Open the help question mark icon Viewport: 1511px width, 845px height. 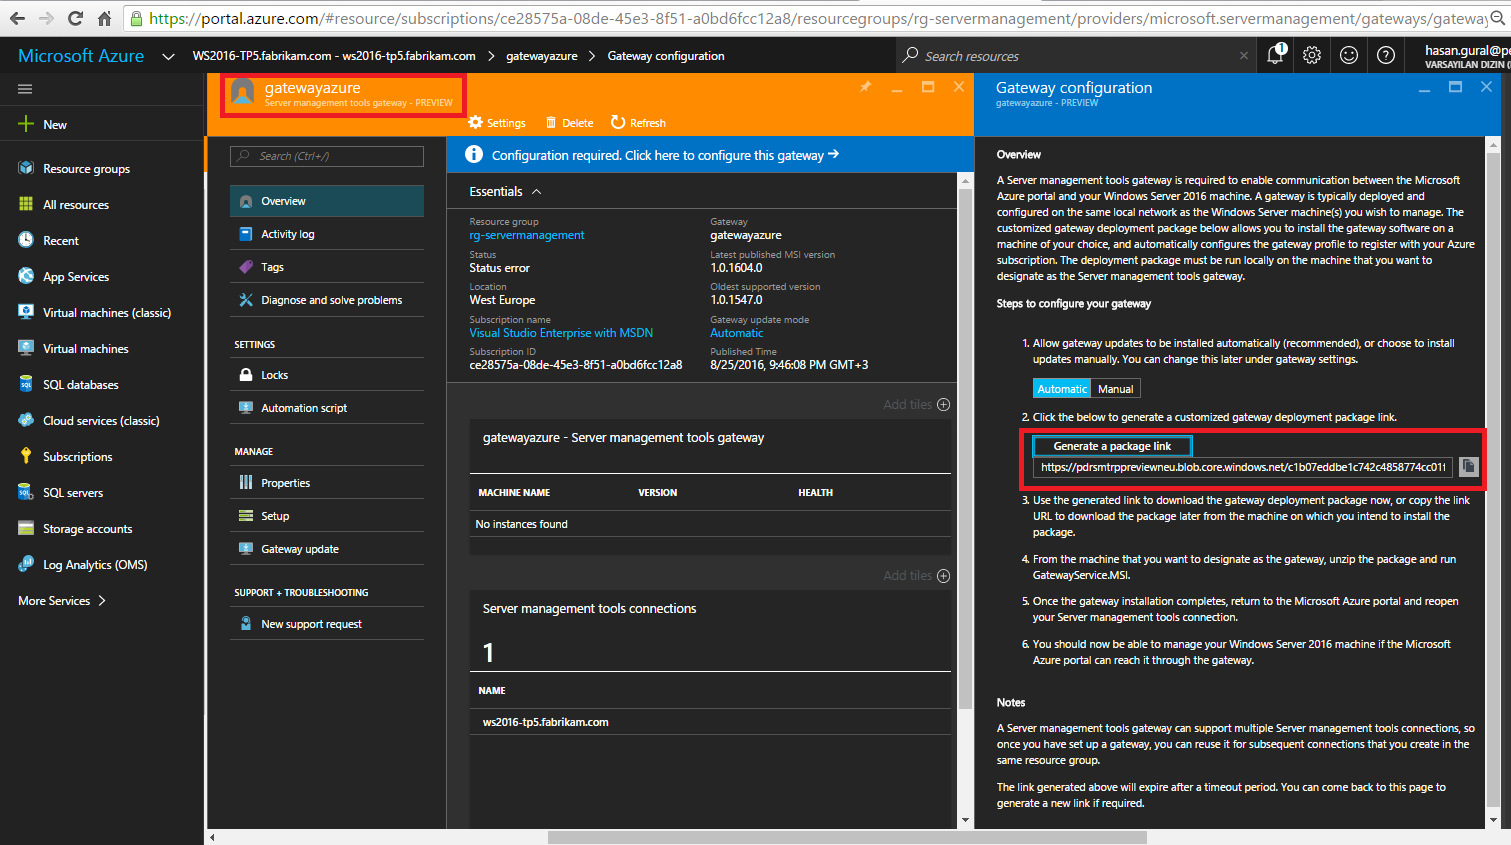1386,56
